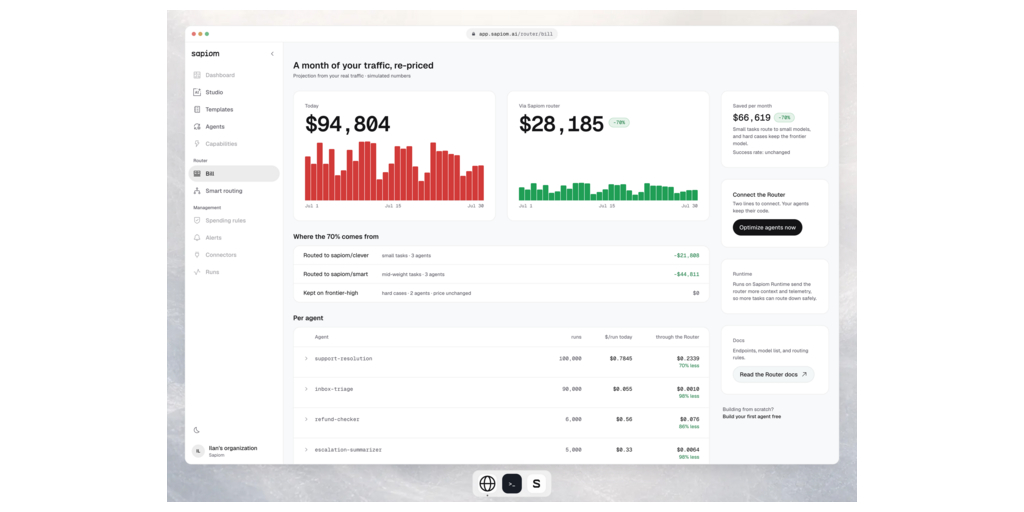The height and width of the screenshot is (512, 1024).
Task: Click the Build your first agent free link
Action: tap(751, 417)
